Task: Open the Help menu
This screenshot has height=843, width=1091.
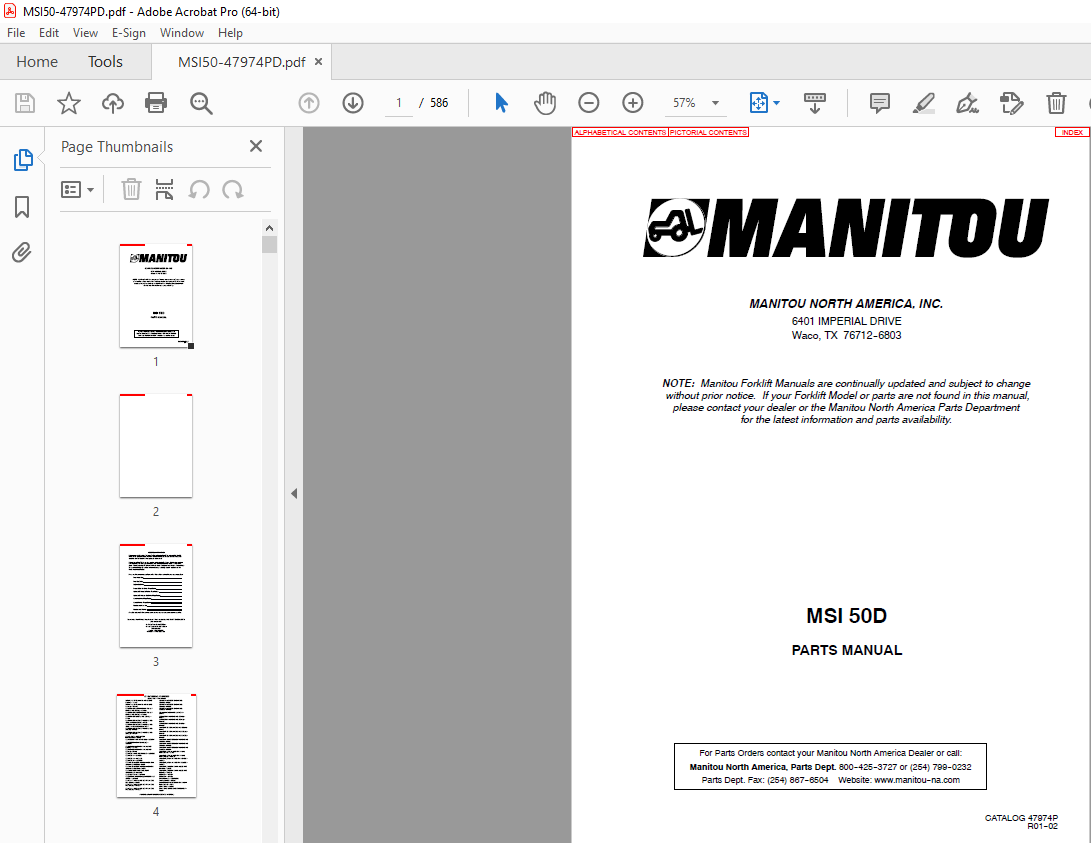Action: tap(230, 33)
